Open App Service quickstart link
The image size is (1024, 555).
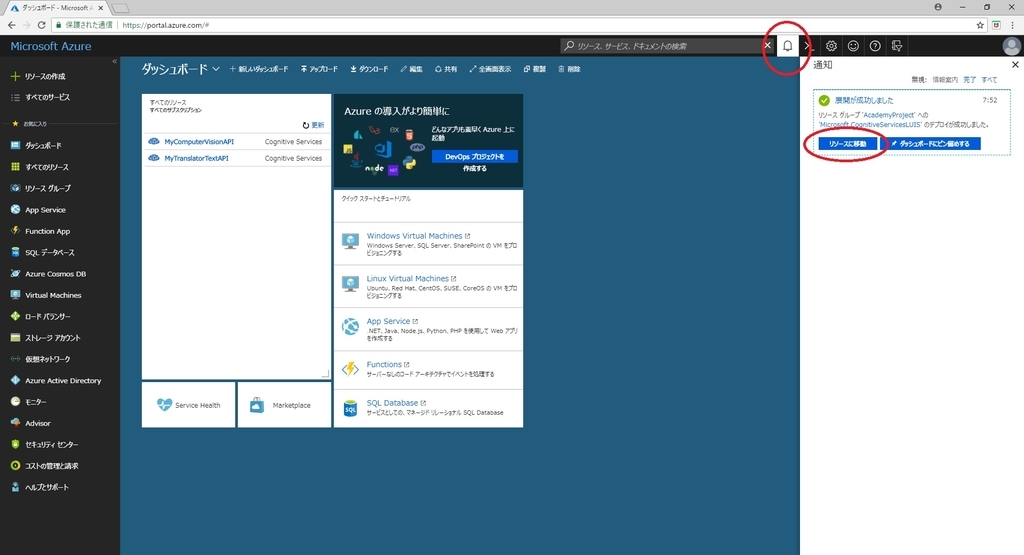pyautogui.click(x=388, y=321)
